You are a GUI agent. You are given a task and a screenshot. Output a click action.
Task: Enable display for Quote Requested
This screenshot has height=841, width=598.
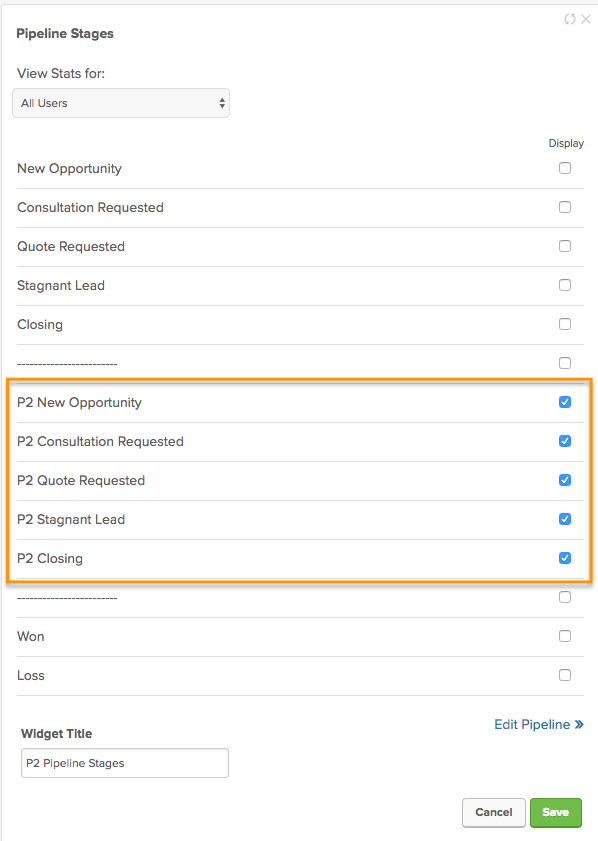tap(565, 246)
